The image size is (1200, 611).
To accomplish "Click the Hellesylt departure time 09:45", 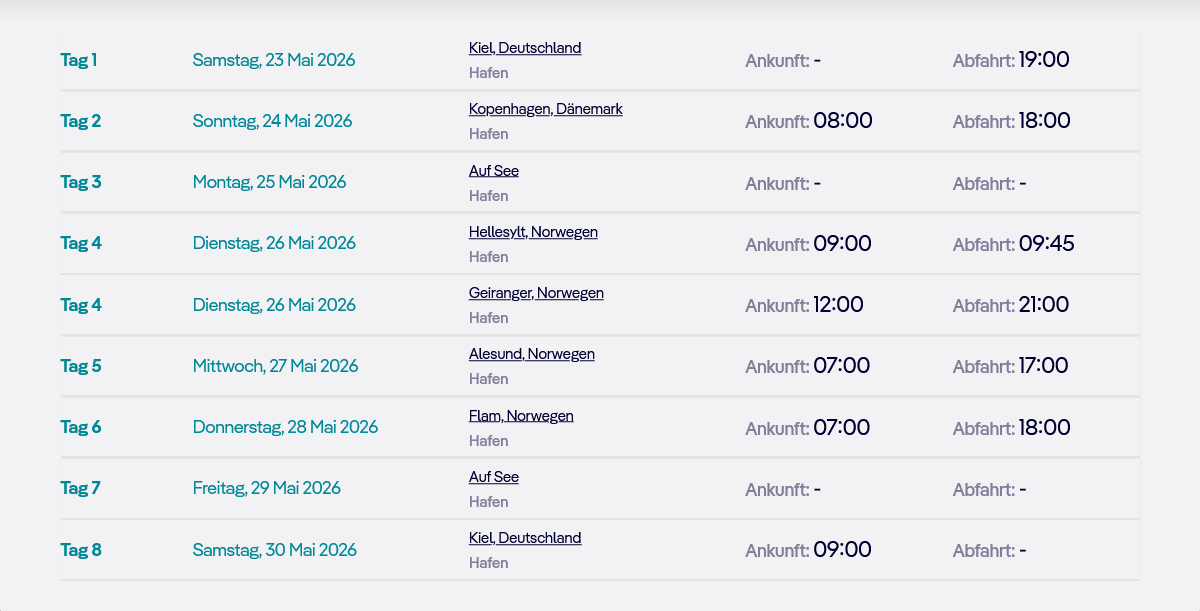I will click(1046, 243).
